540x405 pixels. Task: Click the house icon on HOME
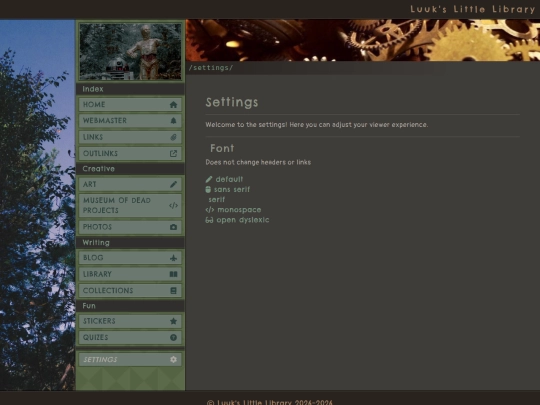tap(173, 105)
